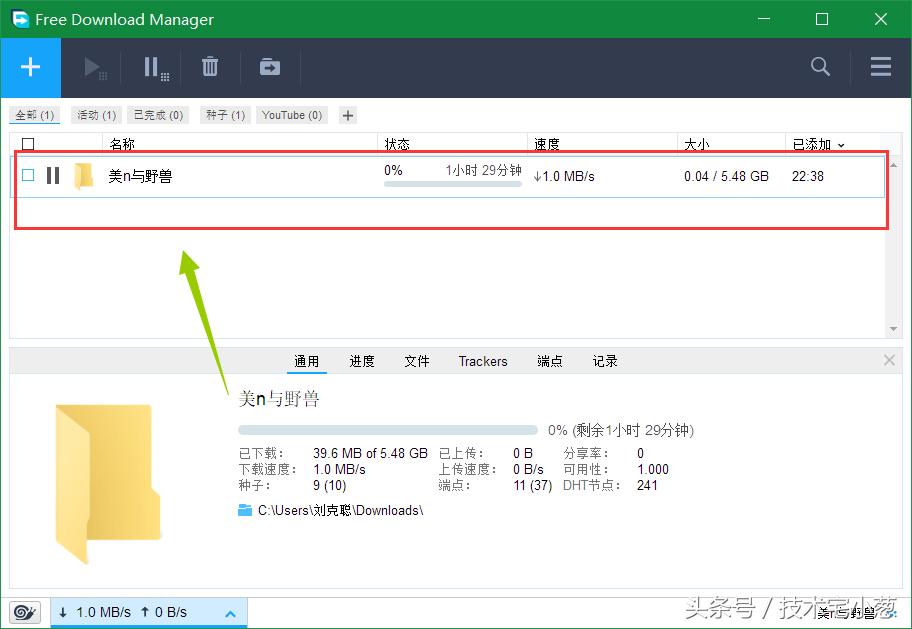Close the details panel with X button

[x=889, y=360]
